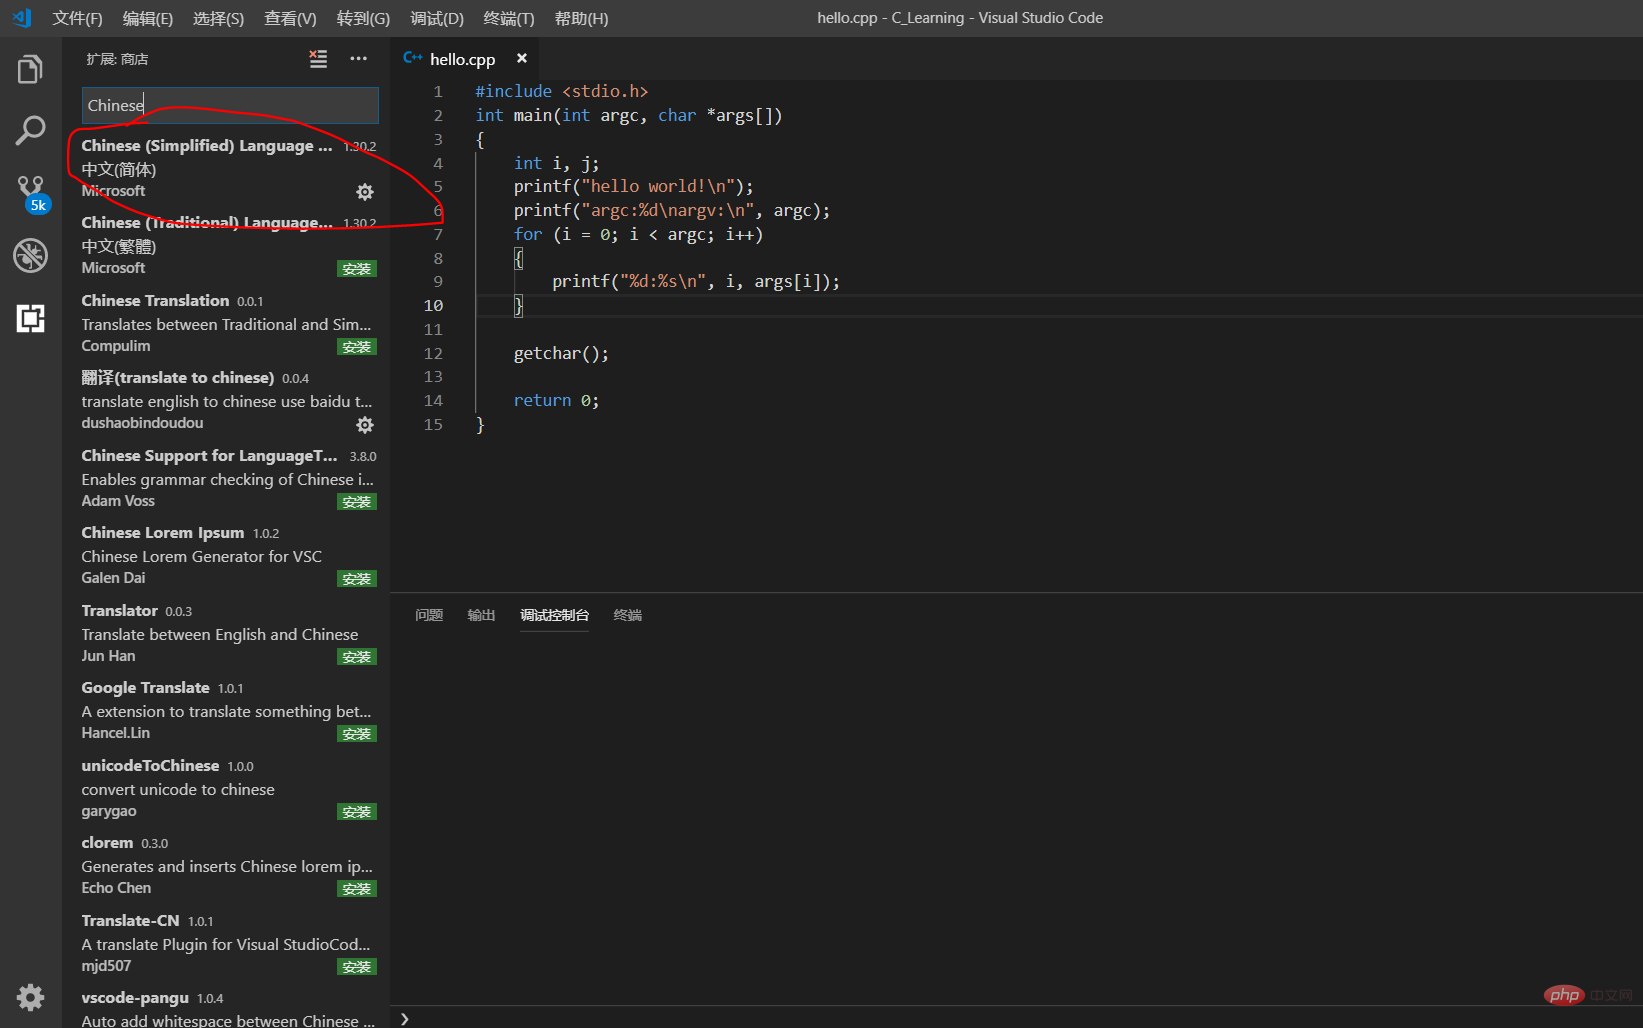Open Chinese Lorem Ipsum extension details

pyautogui.click(x=226, y=555)
